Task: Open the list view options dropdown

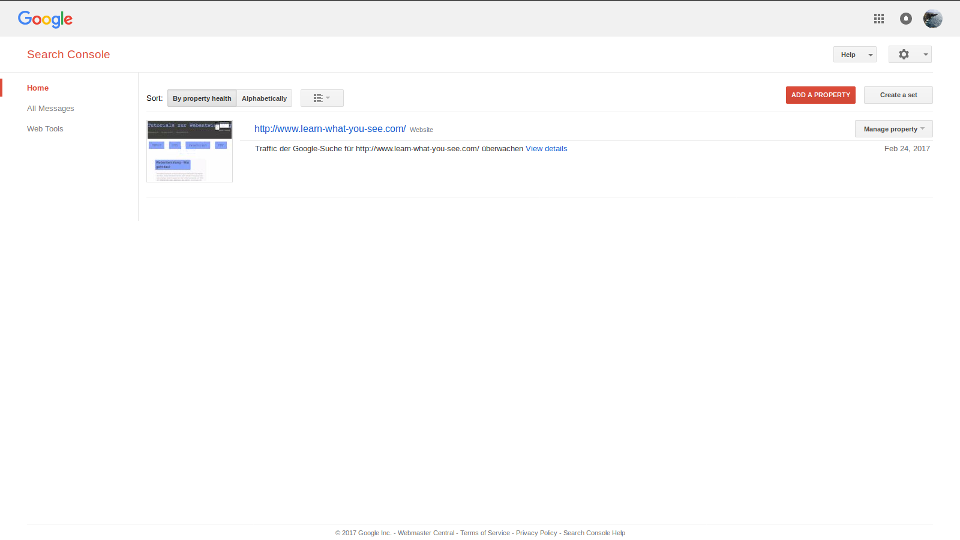Action: pos(322,98)
